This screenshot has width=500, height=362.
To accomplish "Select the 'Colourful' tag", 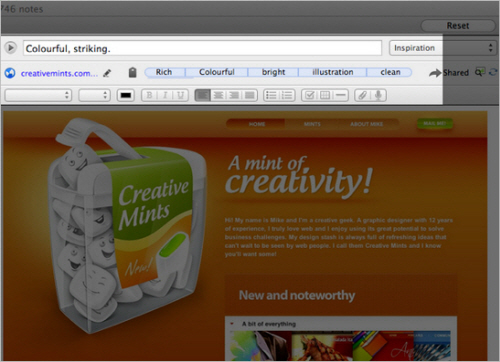I will 217,72.
